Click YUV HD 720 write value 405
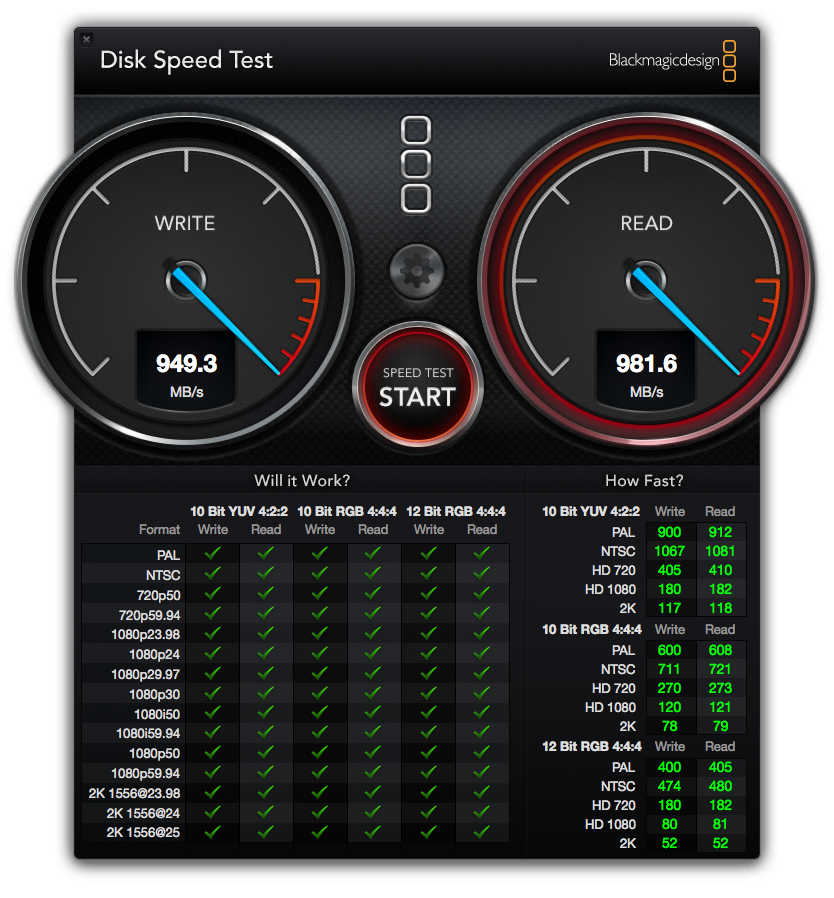This screenshot has height=898, width=834. click(669, 570)
